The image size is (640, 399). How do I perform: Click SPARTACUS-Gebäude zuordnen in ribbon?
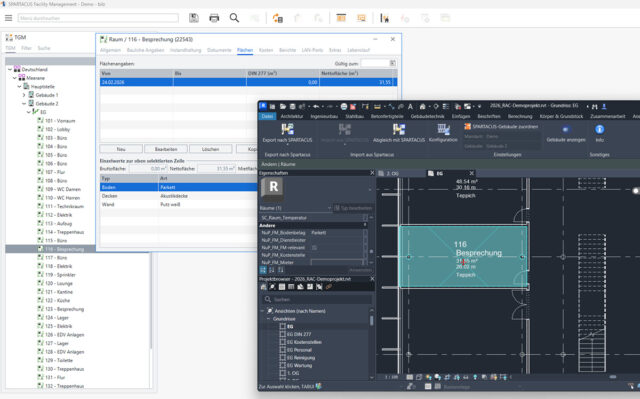pos(501,126)
